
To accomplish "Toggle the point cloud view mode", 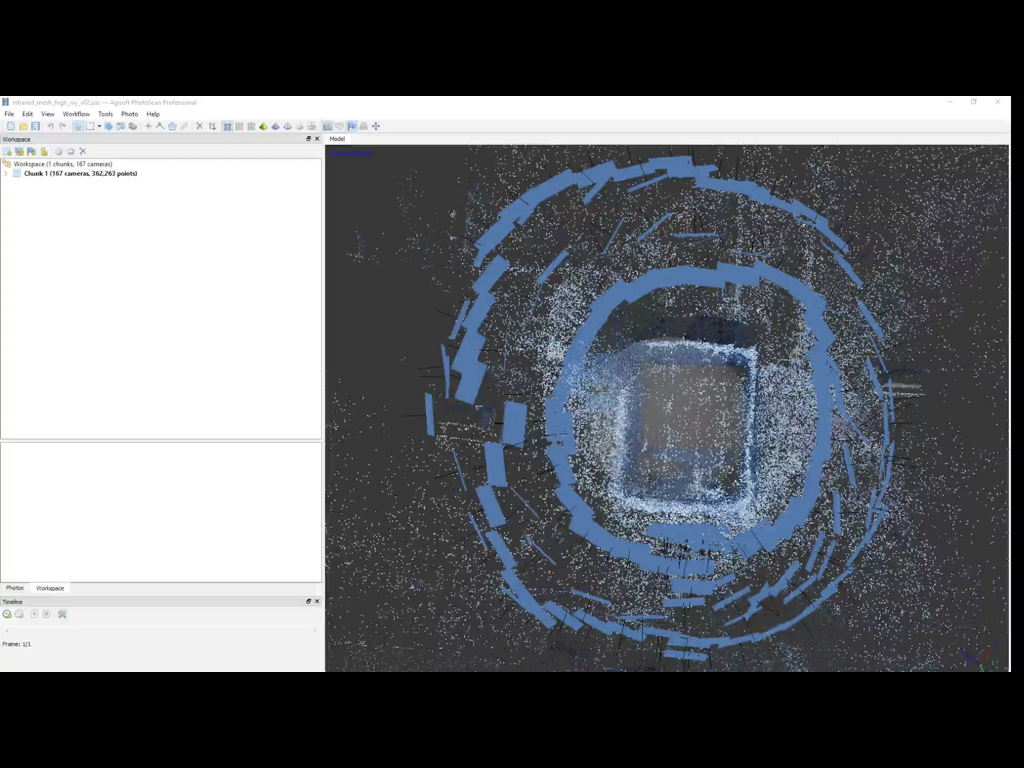I will 227,126.
